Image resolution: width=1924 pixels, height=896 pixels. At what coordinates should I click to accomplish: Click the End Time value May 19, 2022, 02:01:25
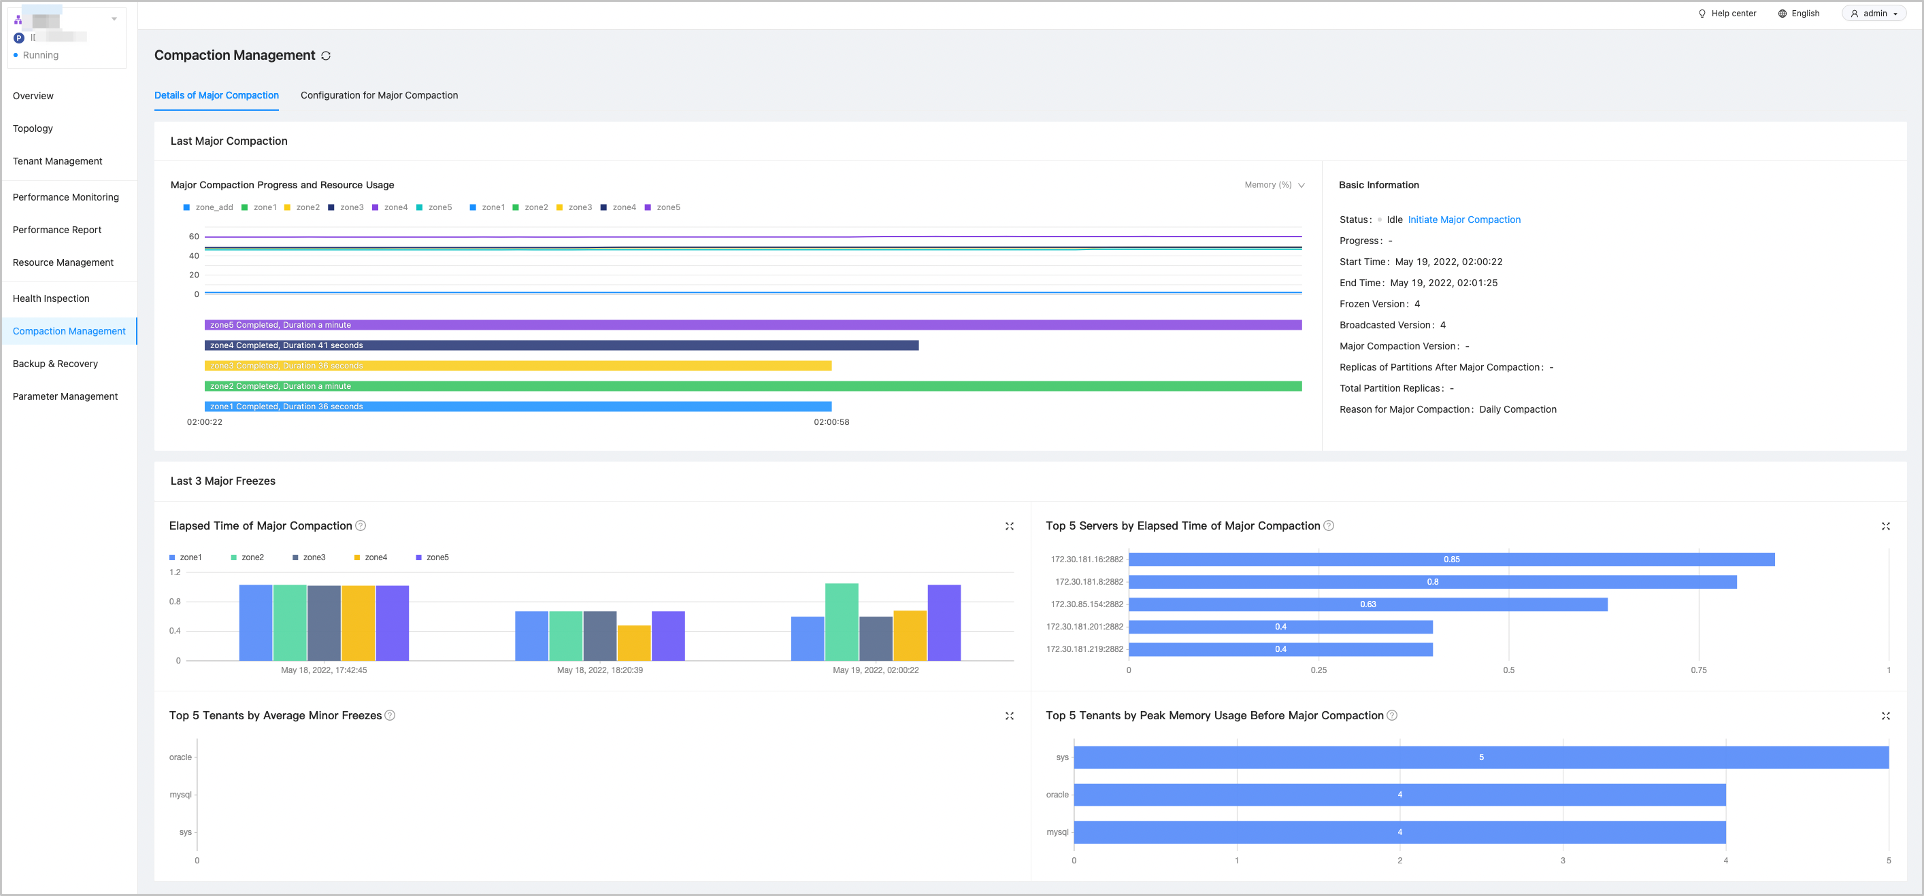(1444, 283)
